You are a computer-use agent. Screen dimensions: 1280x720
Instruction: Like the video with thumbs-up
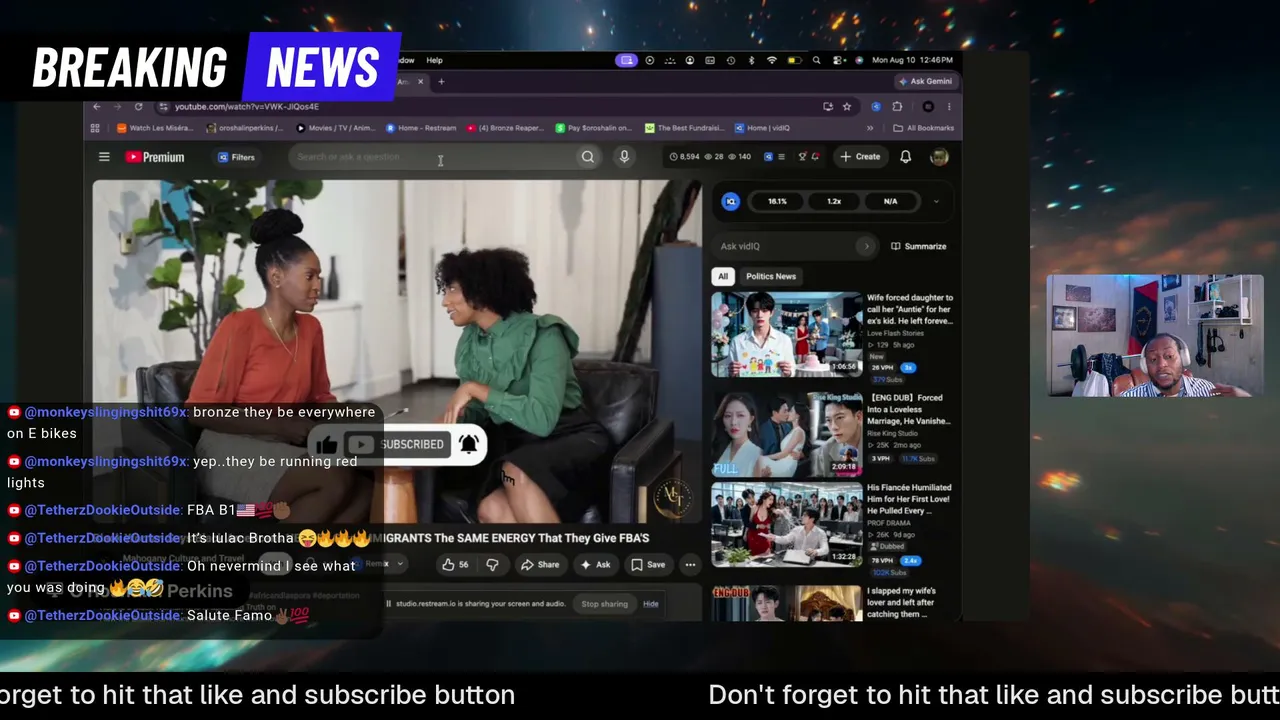click(x=455, y=565)
